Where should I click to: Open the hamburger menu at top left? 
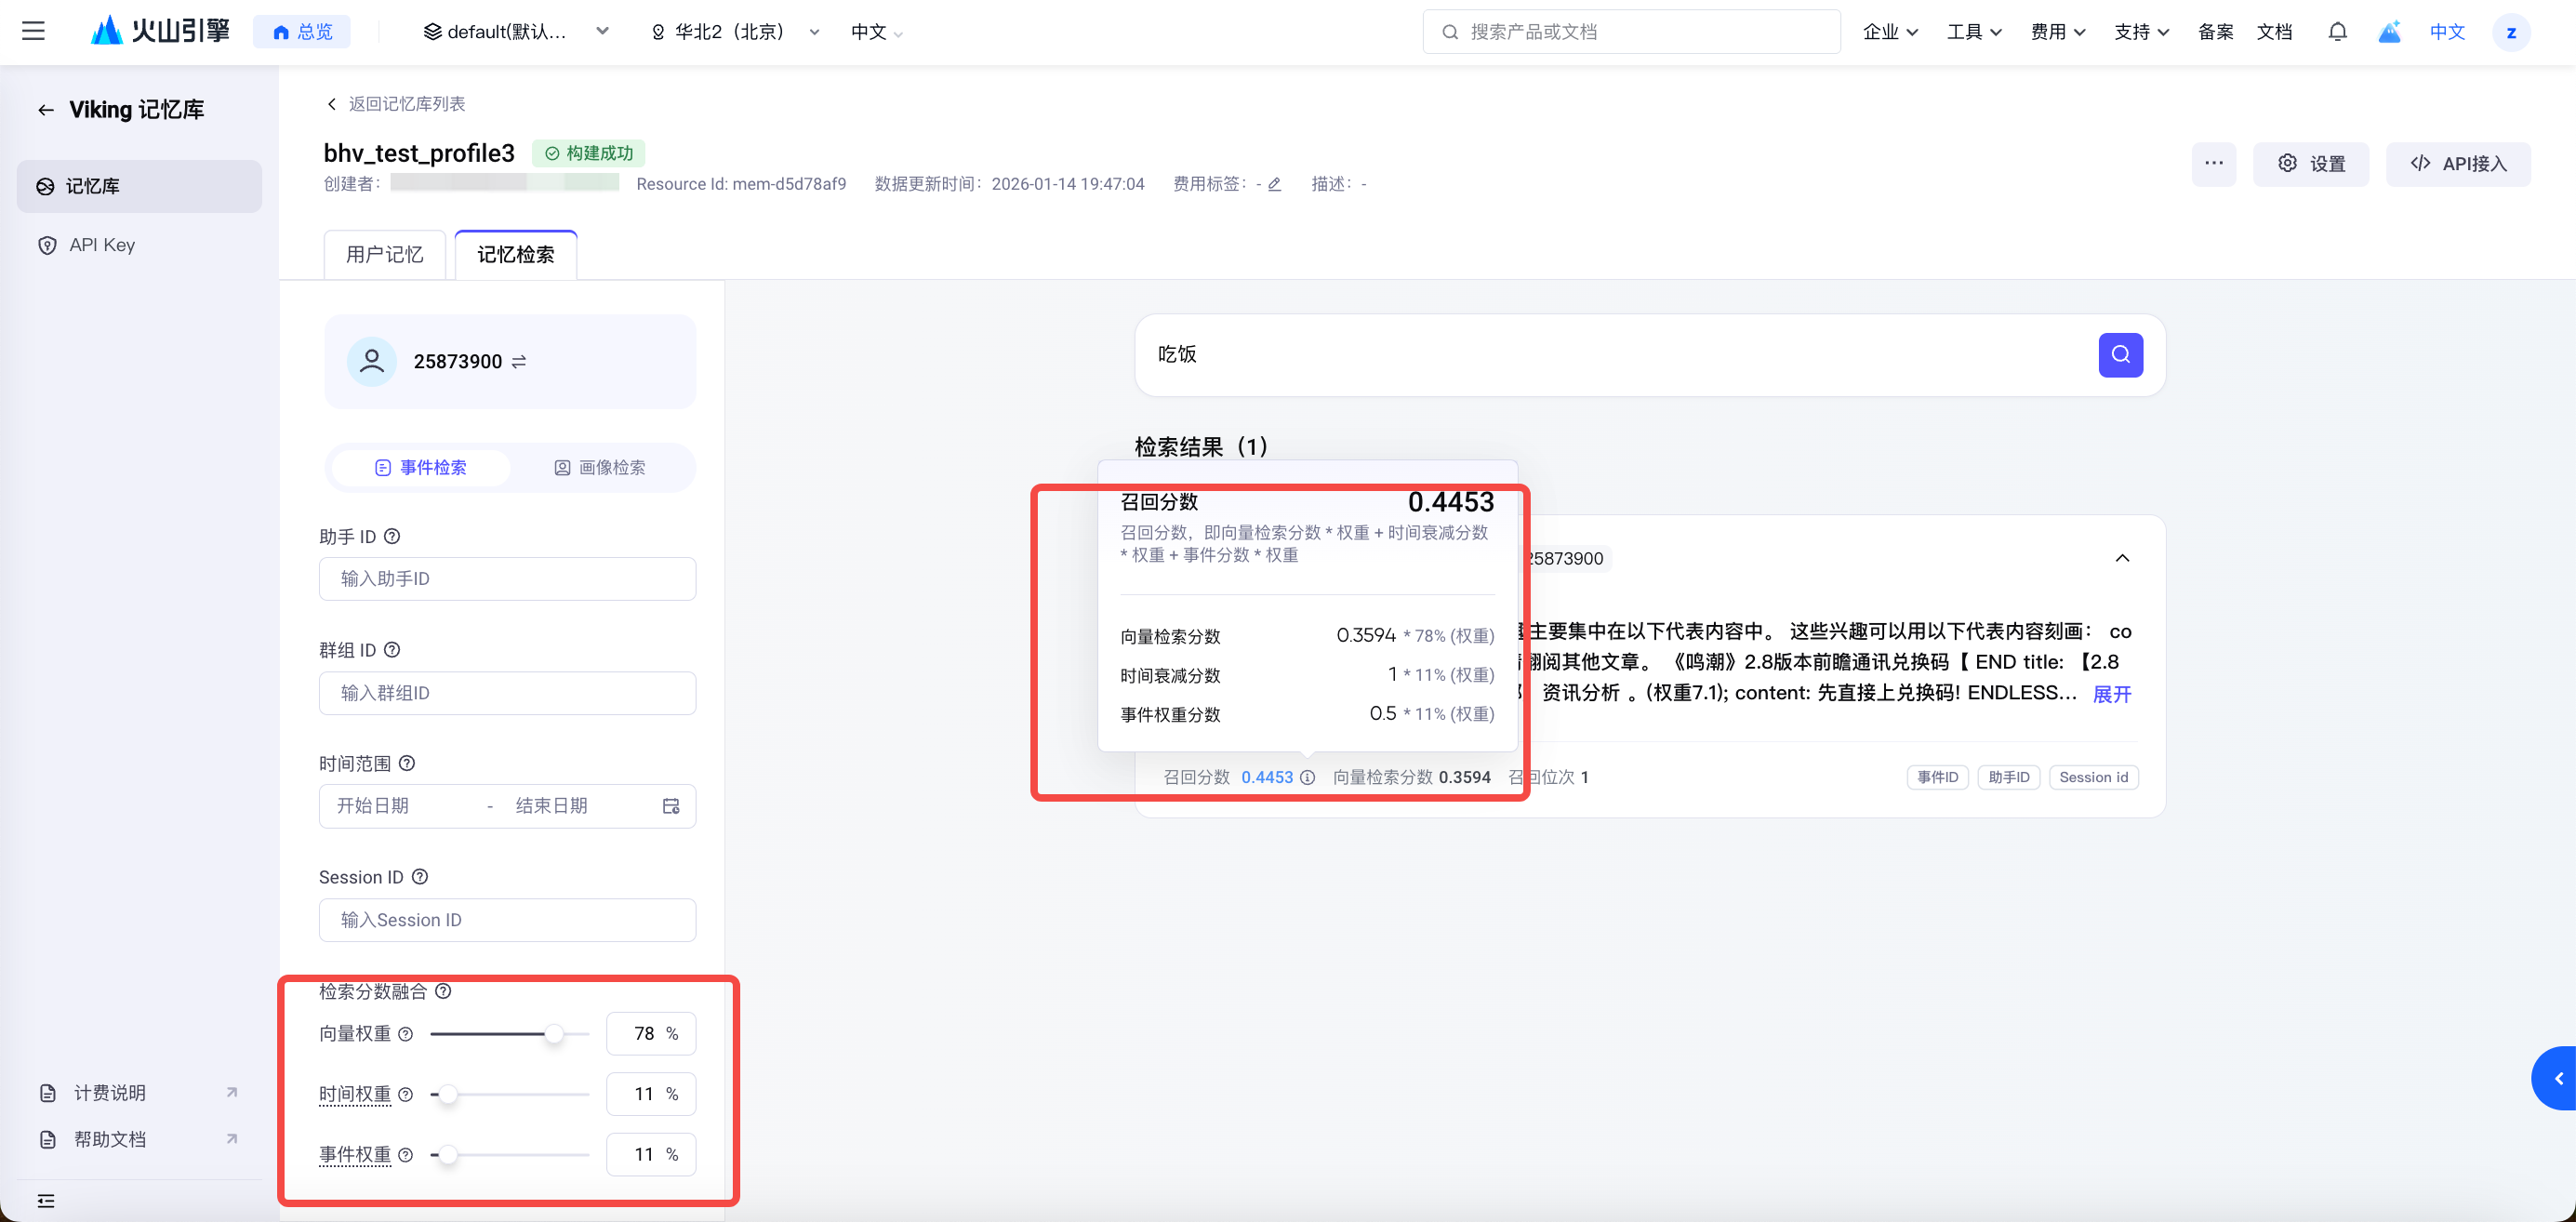(x=33, y=31)
